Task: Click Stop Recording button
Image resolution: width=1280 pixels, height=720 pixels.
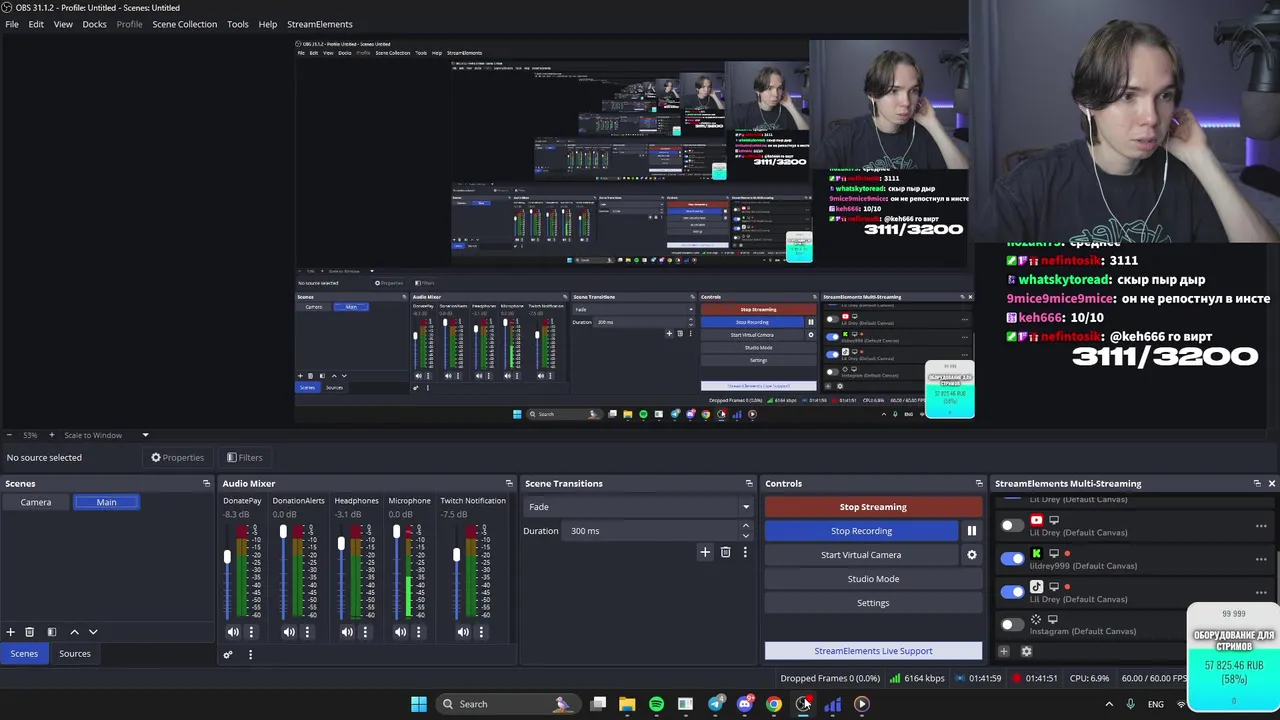Action: pos(861,531)
